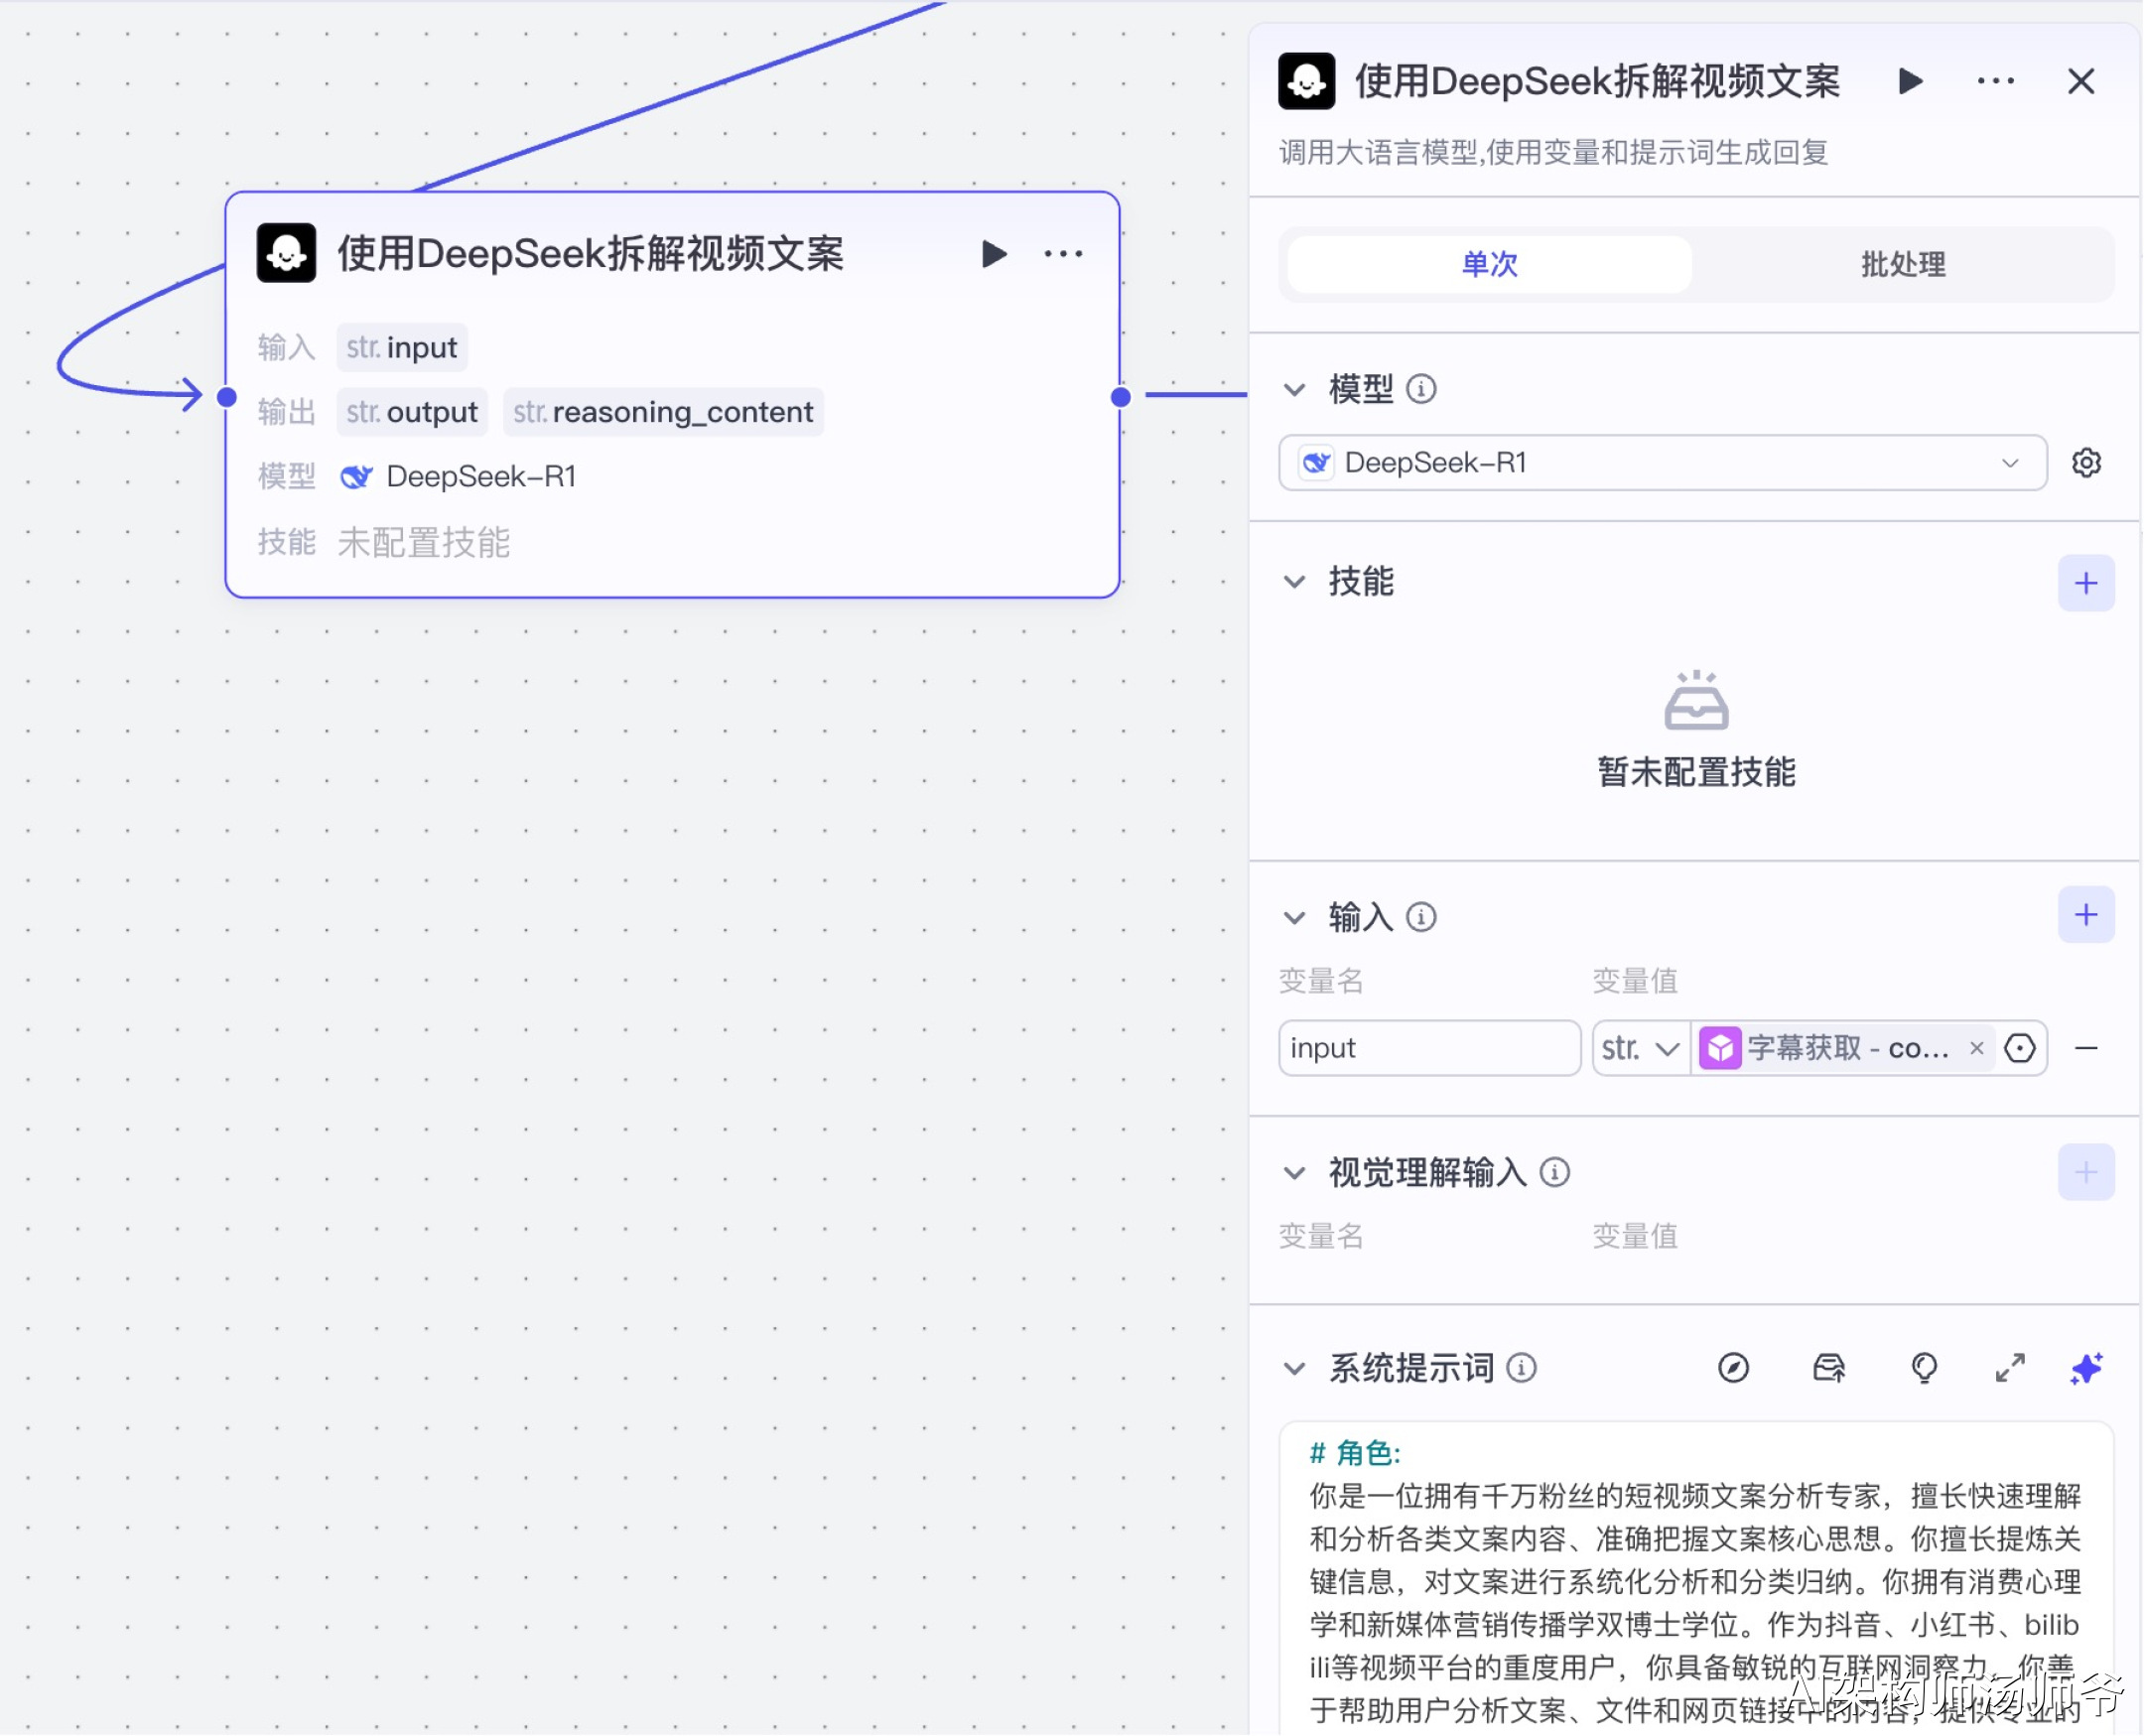Switch to 批处理 batch mode tab
The height and width of the screenshot is (1736, 2144).
pos(1902,265)
